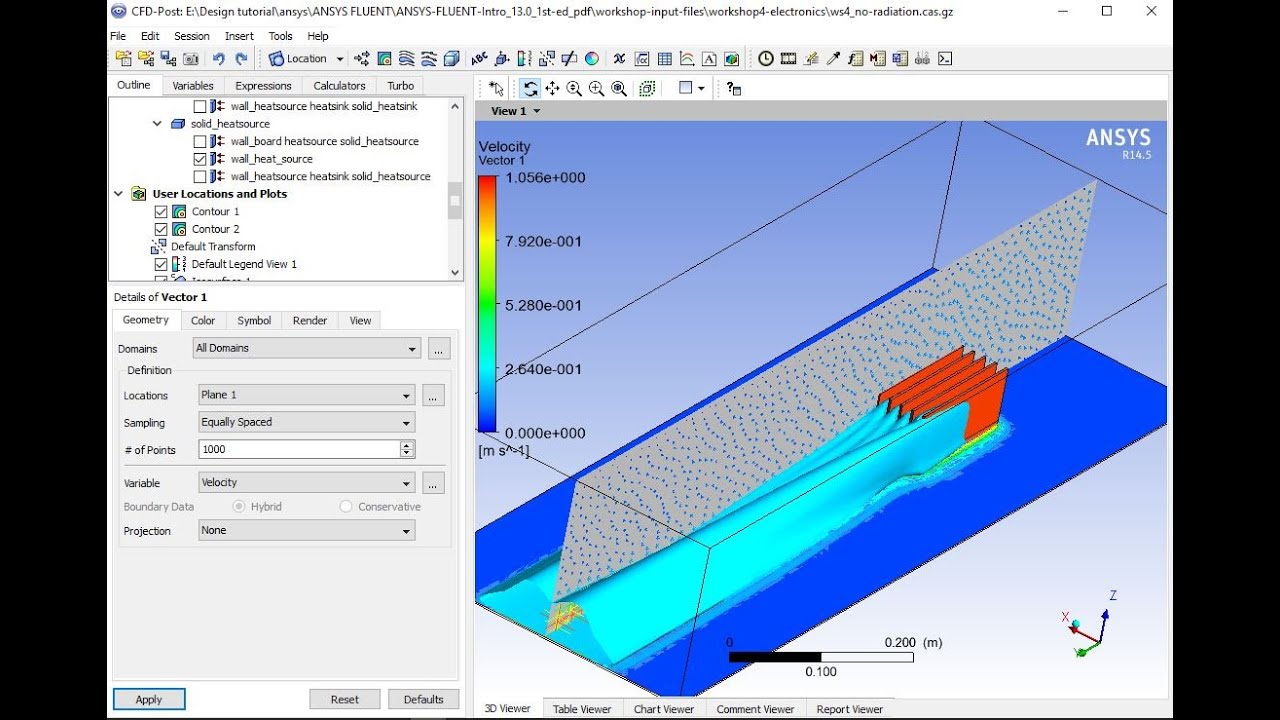Insert a Streamline from toolbar
This screenshot has height=720, width=1280.
pos(406,59)
